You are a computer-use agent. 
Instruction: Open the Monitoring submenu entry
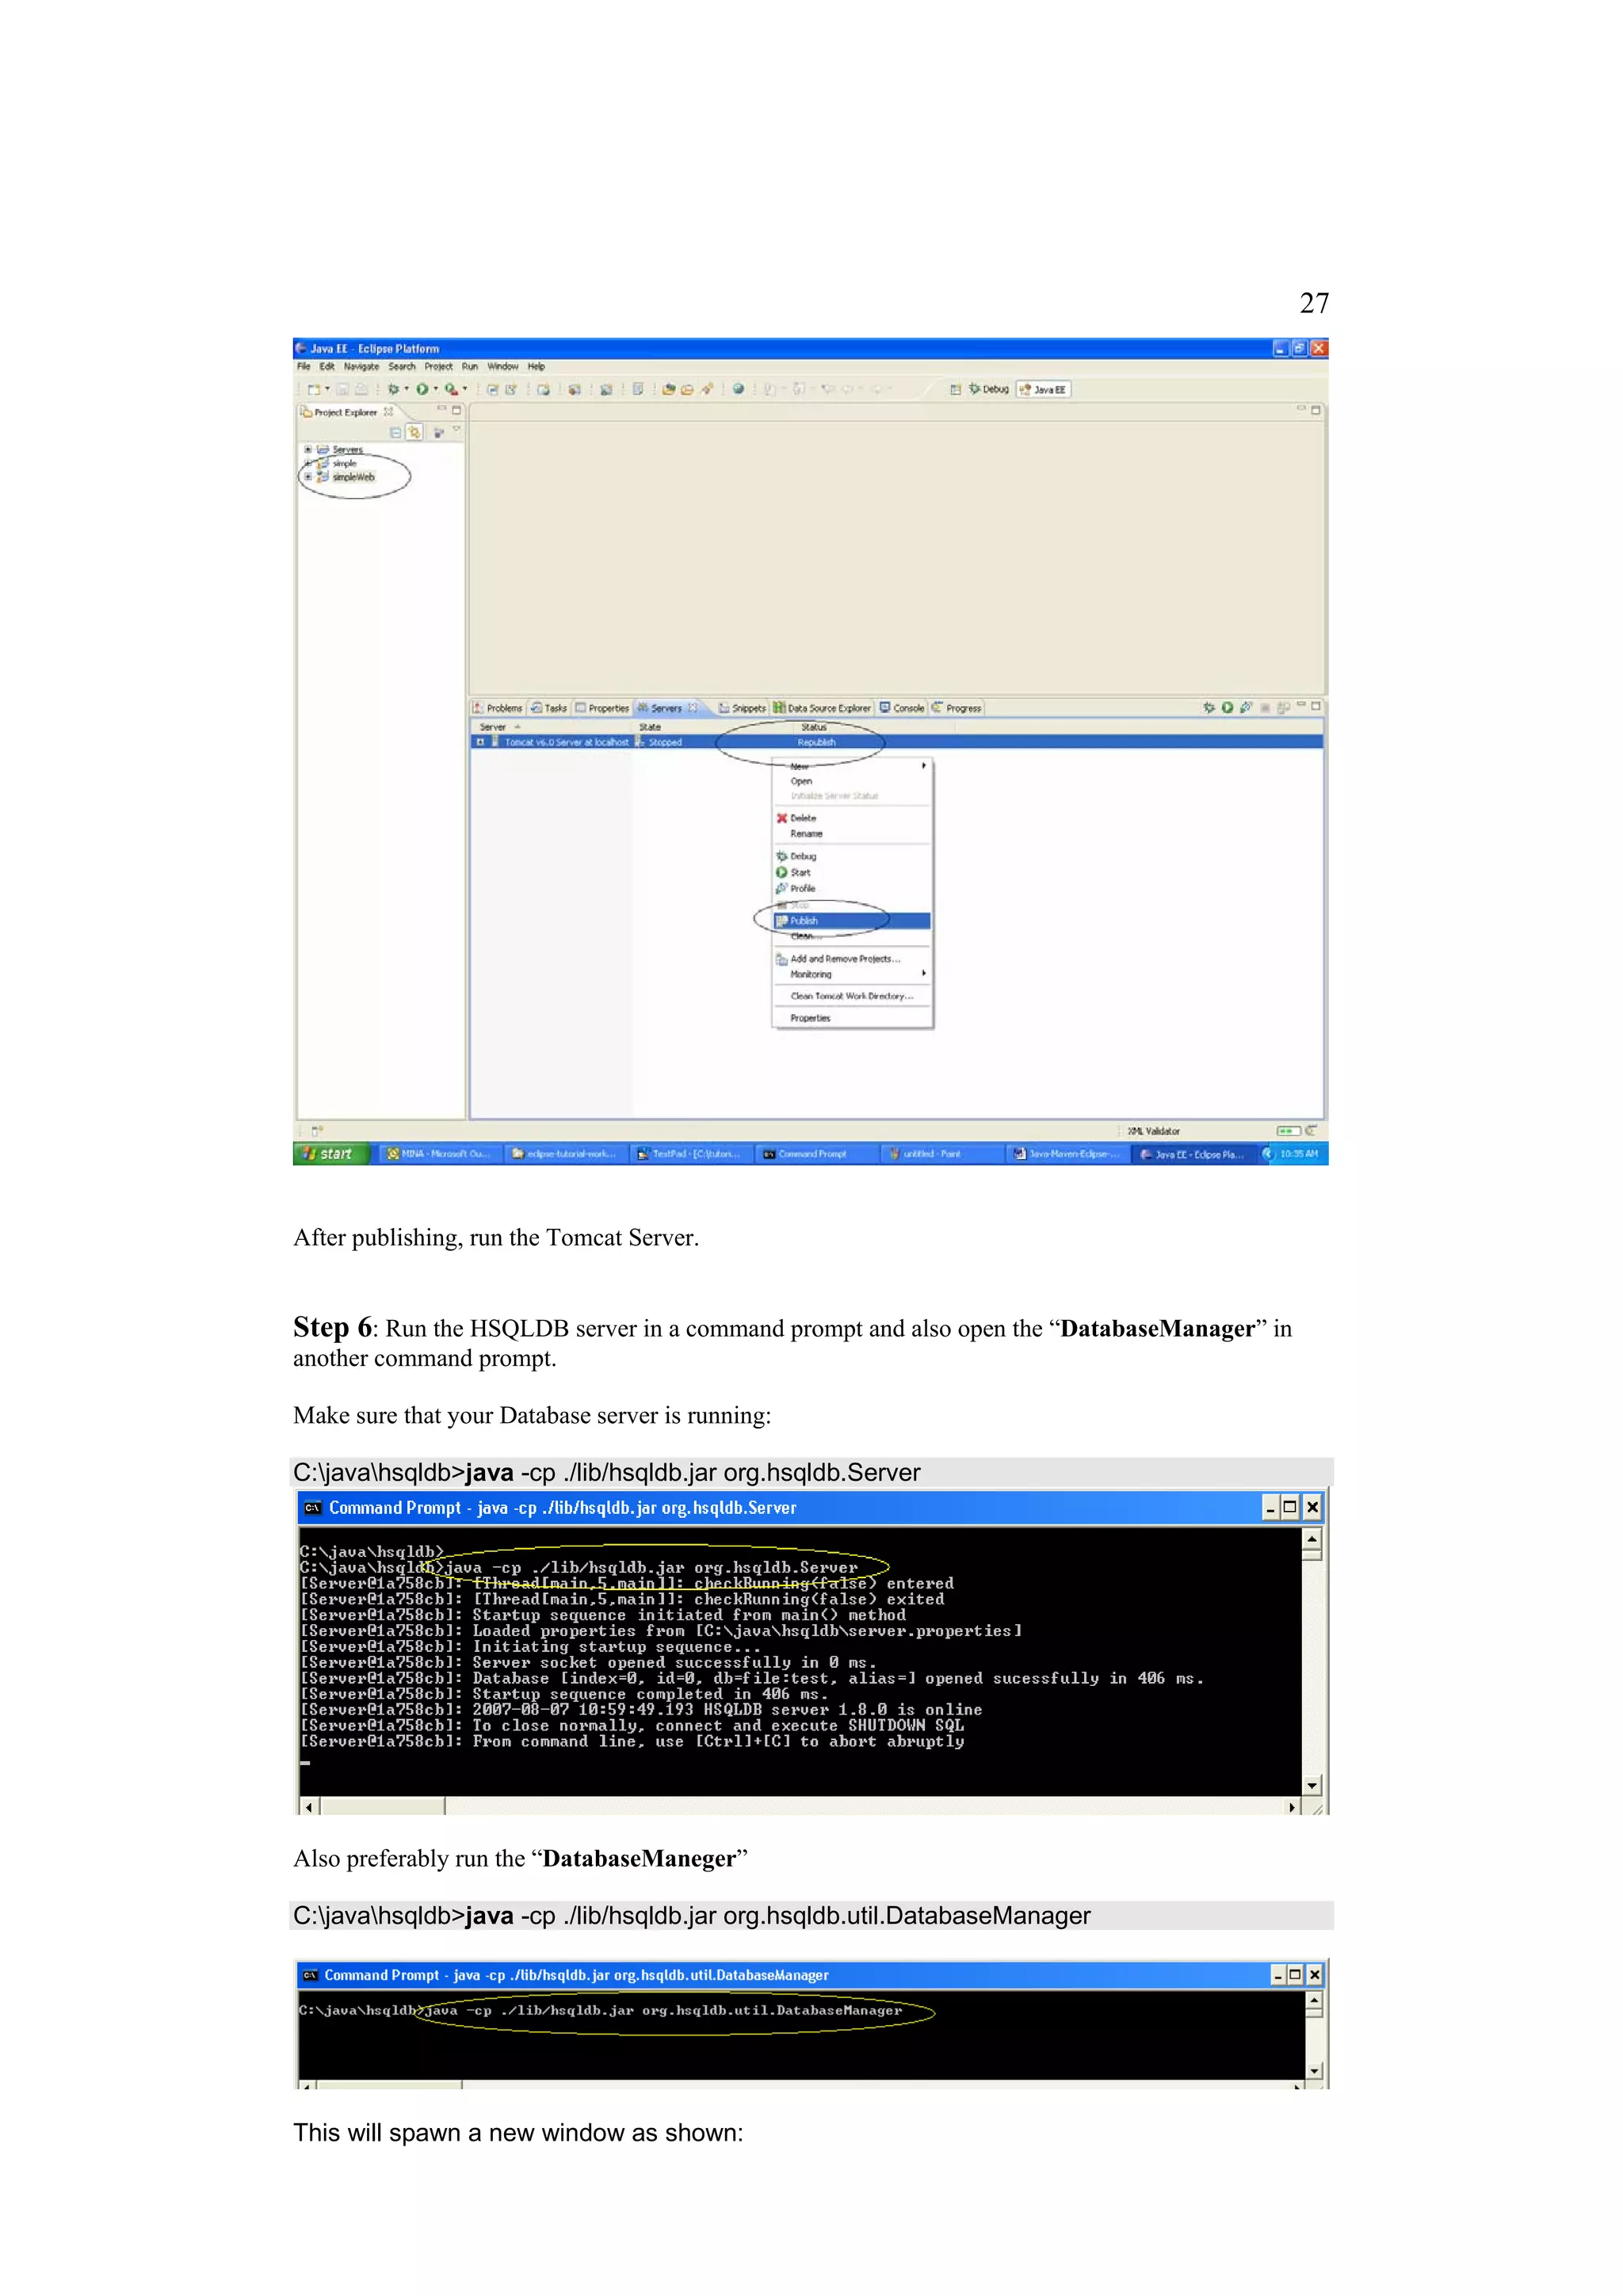tap(852, 974)
